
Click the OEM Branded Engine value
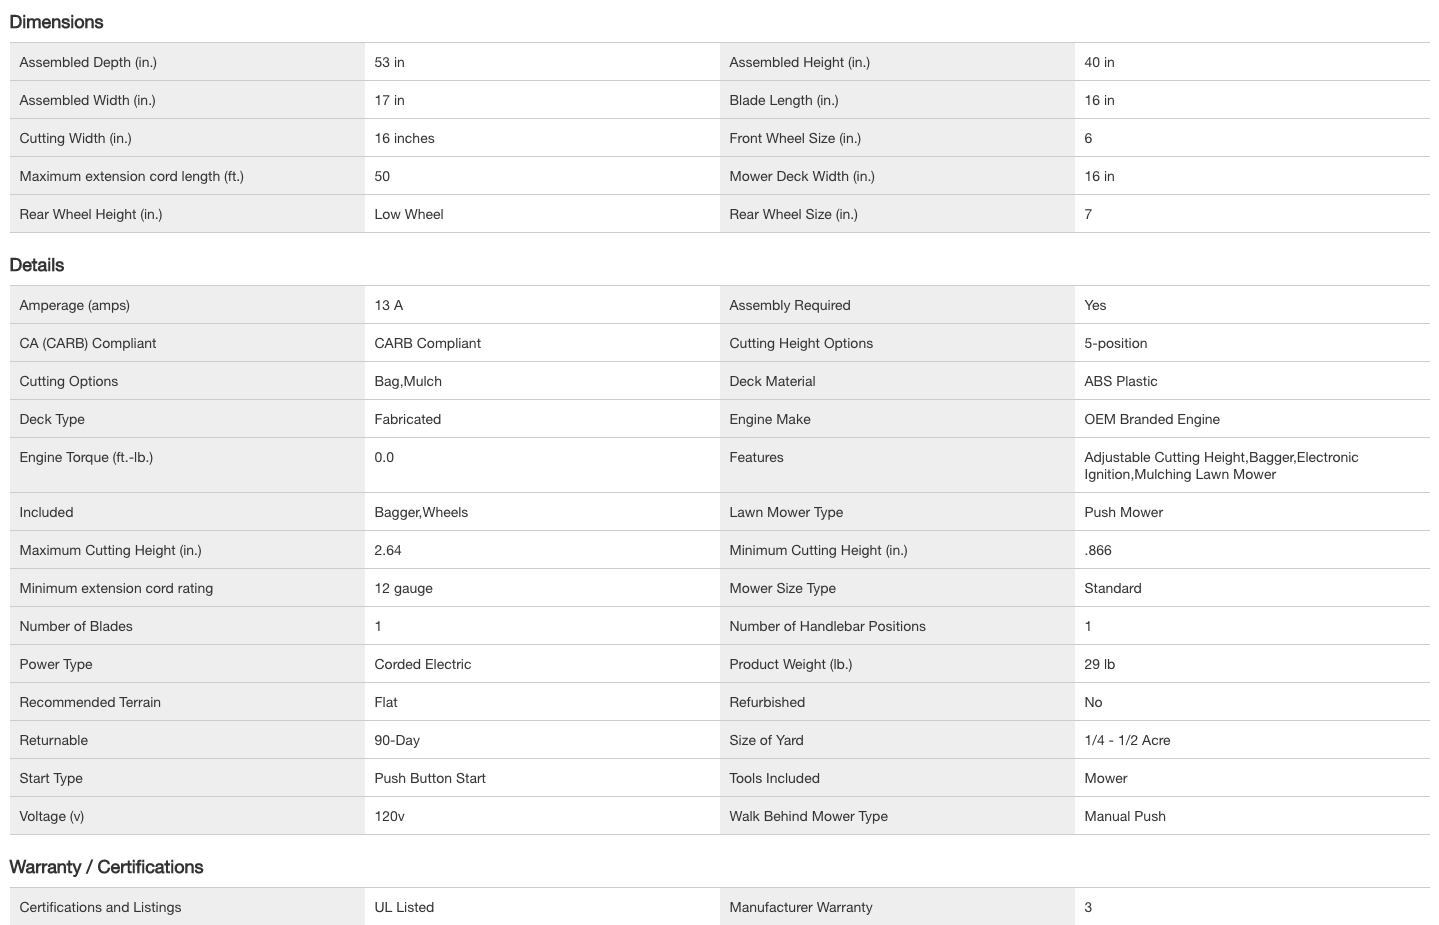point(1151,419)
